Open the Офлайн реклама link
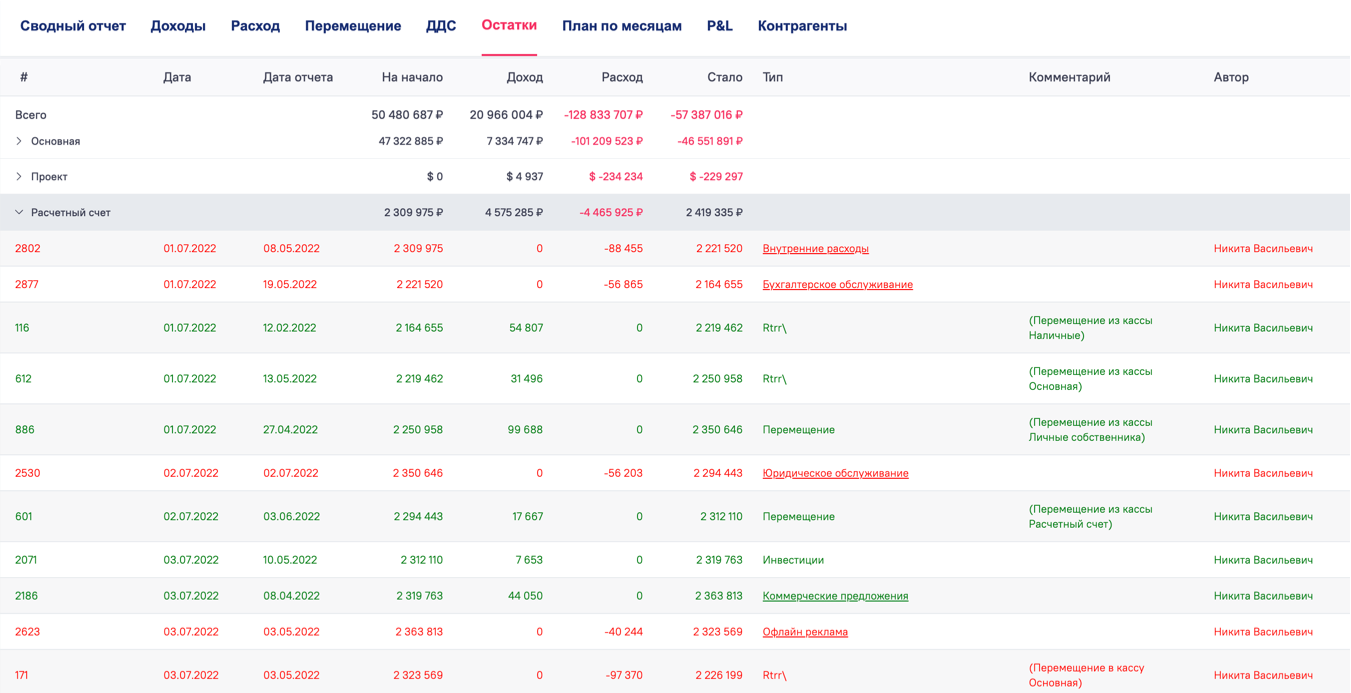This screenshot has width=1351, height=693. [805, 631]
